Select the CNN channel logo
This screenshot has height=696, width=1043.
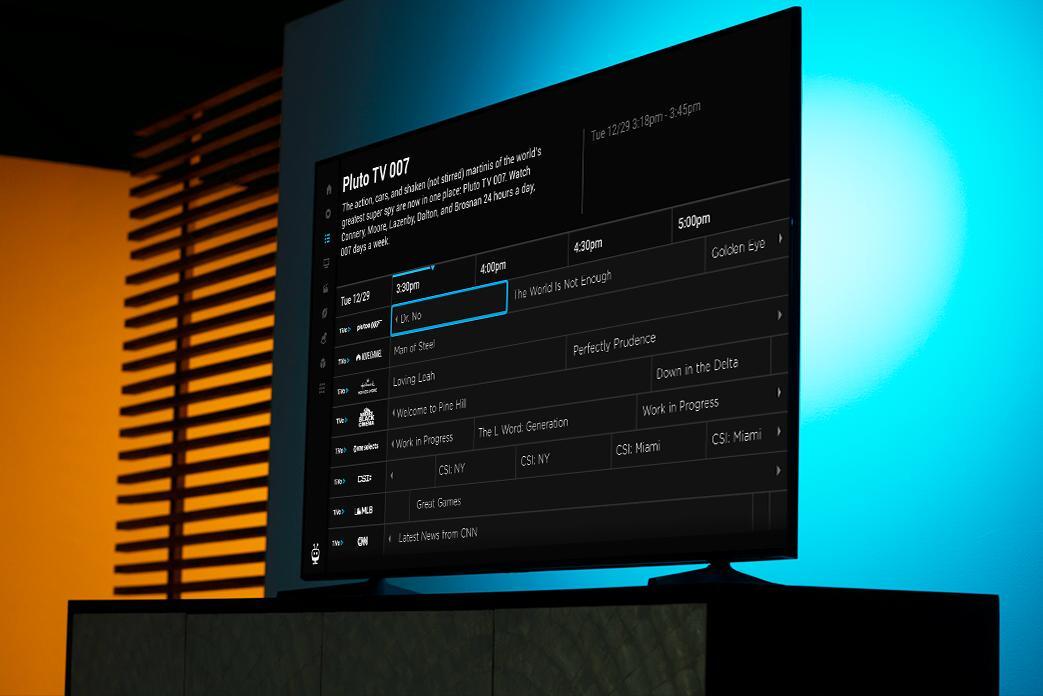point(363,542)
